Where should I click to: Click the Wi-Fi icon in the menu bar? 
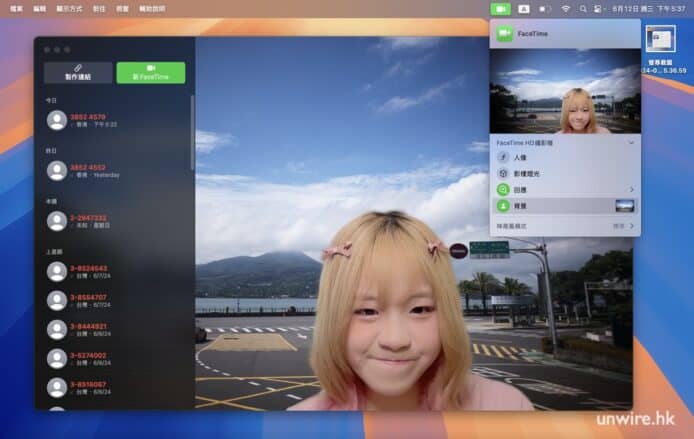pos(565,8)
